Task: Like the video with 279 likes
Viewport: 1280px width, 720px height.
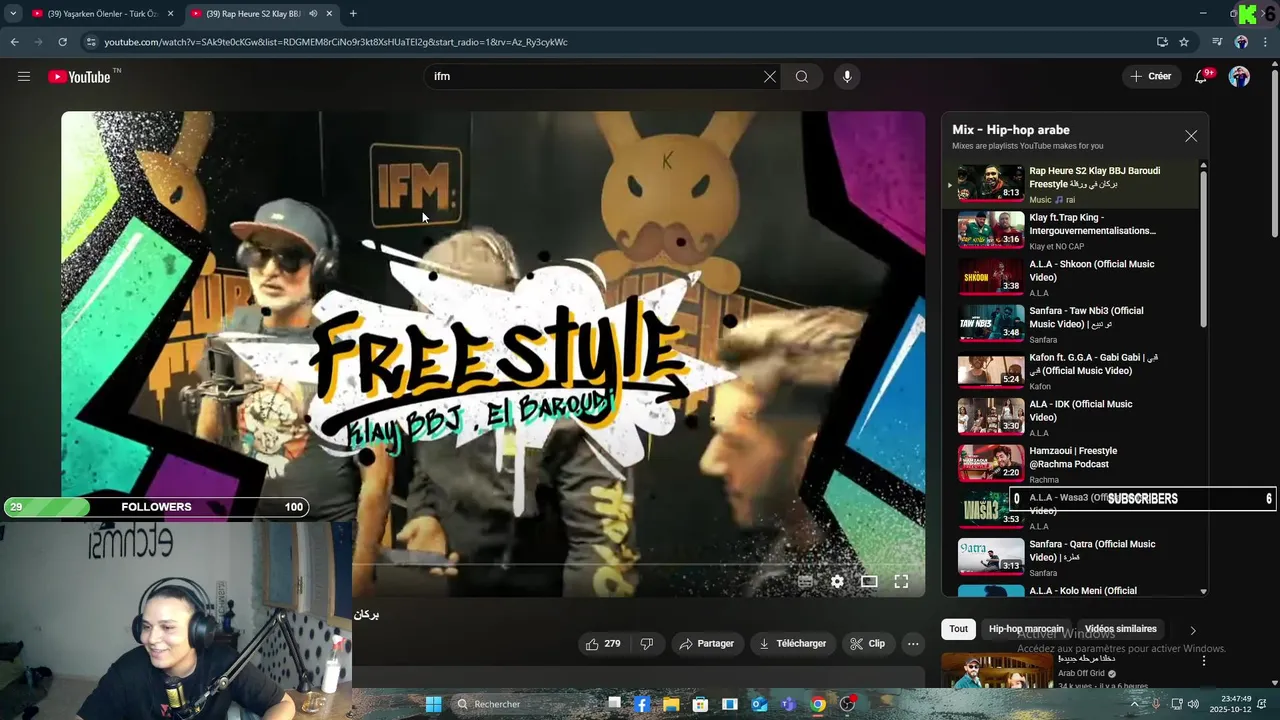Action: point(603,644)
